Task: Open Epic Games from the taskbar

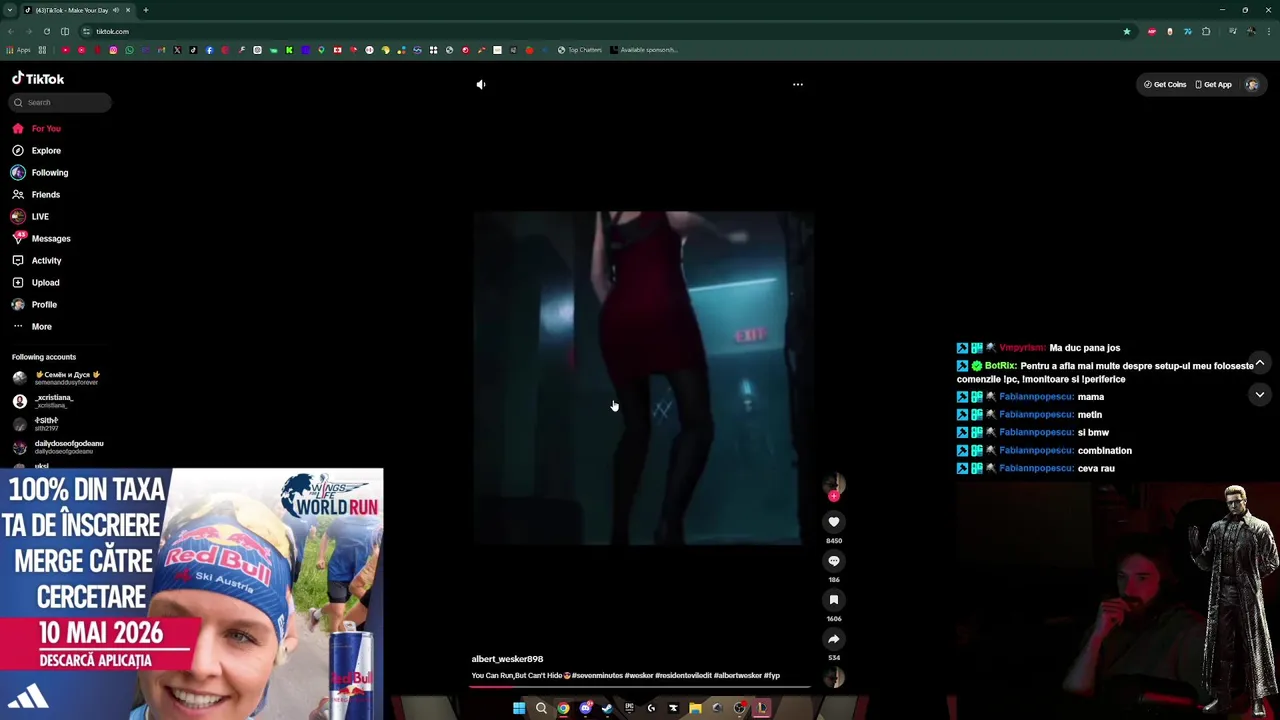Action: 629,708
